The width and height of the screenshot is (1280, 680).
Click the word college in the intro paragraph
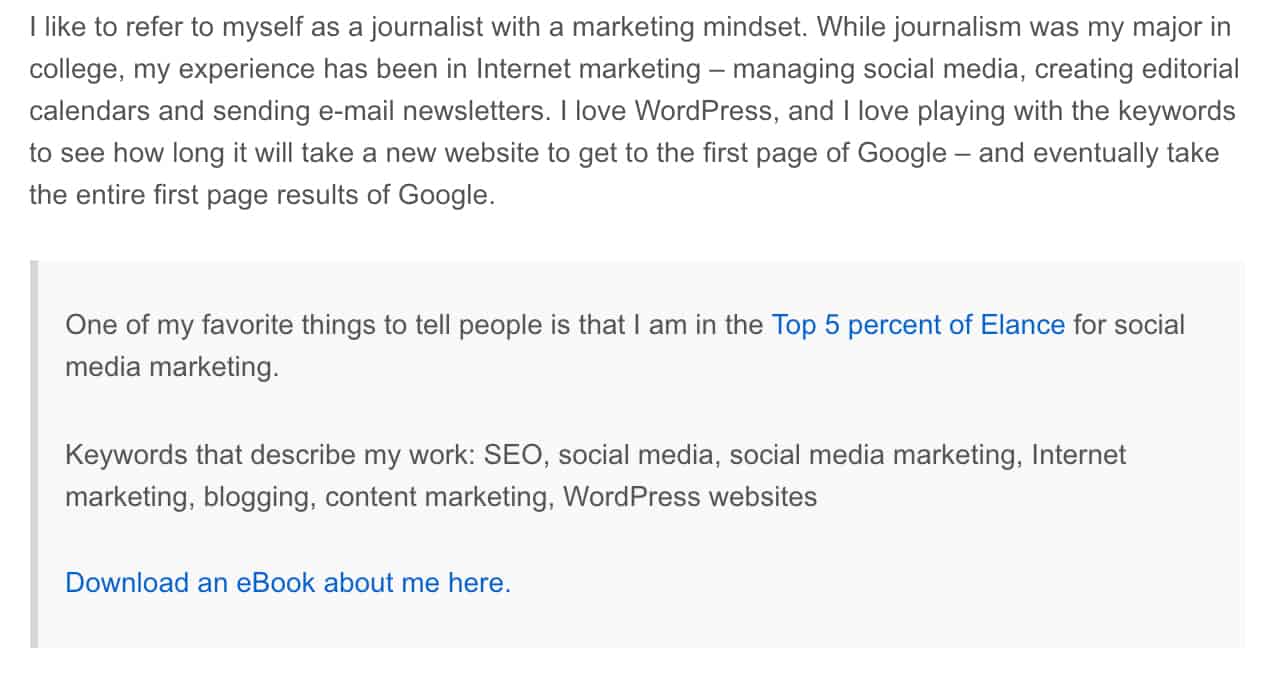click(x=74, y=69)
